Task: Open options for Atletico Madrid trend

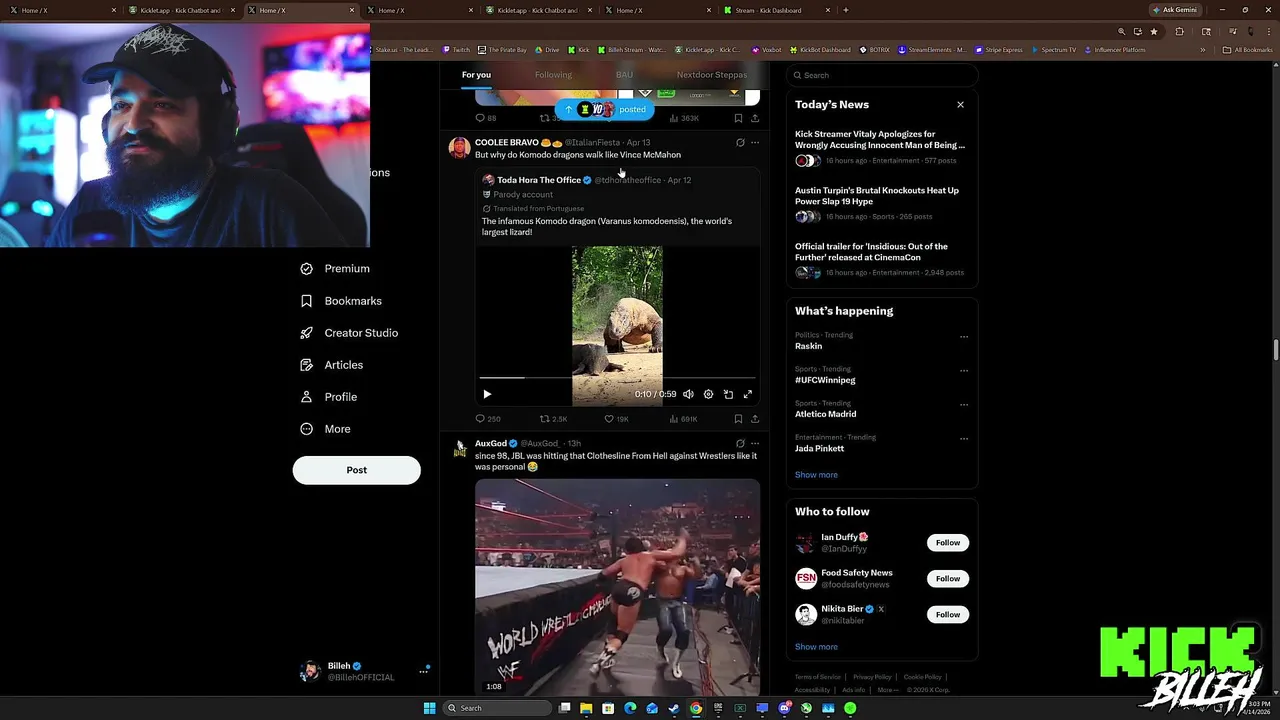Action: pos(964,405)
